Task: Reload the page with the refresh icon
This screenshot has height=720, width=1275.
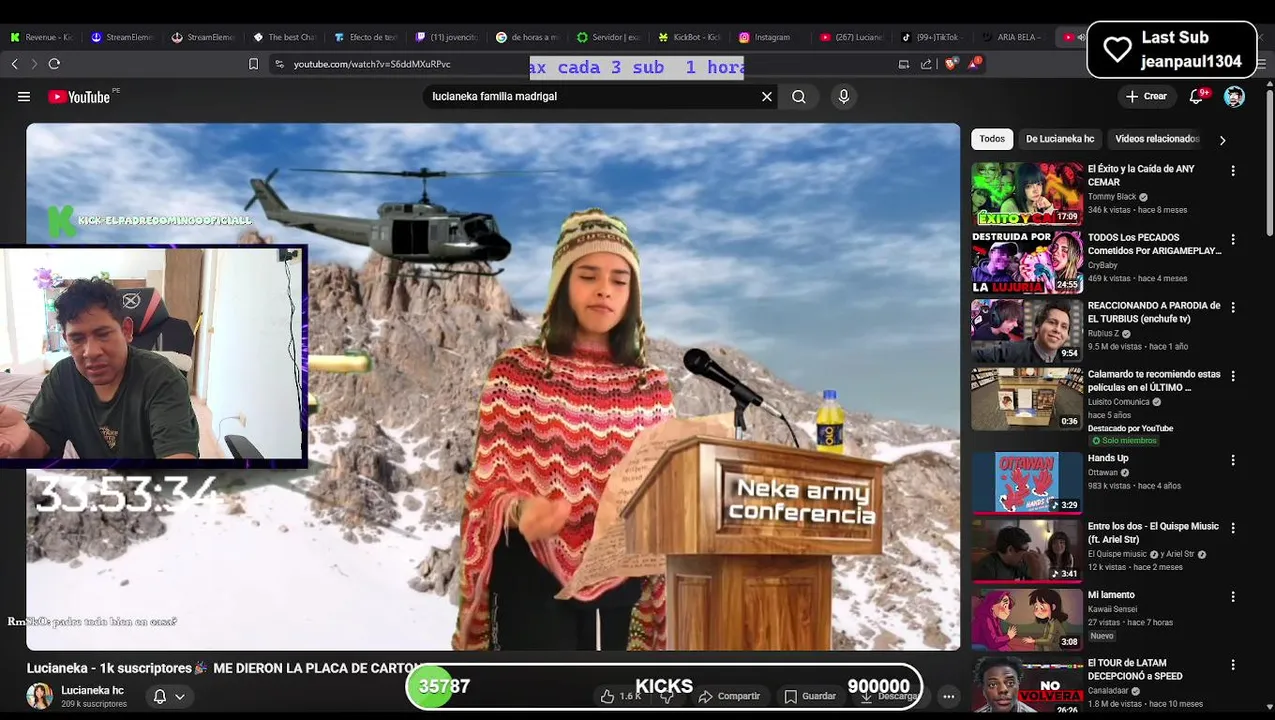Action: pos(54,64)
